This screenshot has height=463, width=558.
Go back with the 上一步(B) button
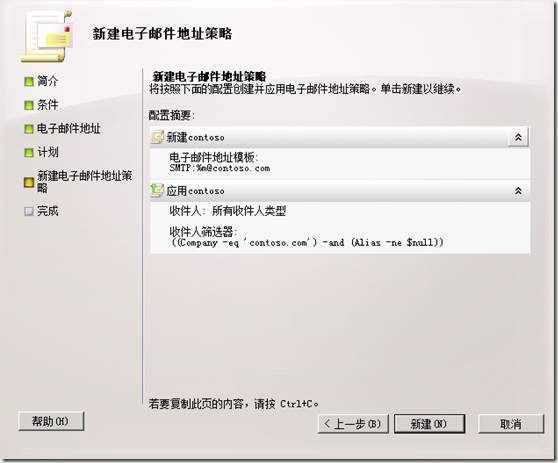[x=353, y=423]
